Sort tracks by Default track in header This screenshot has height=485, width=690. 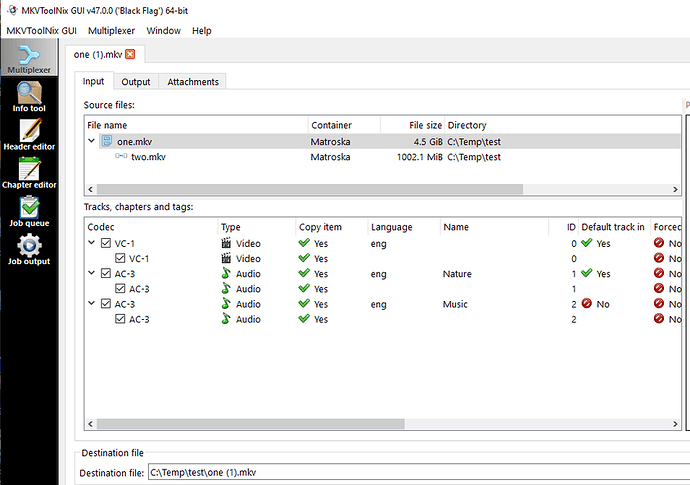pos(614,227)
